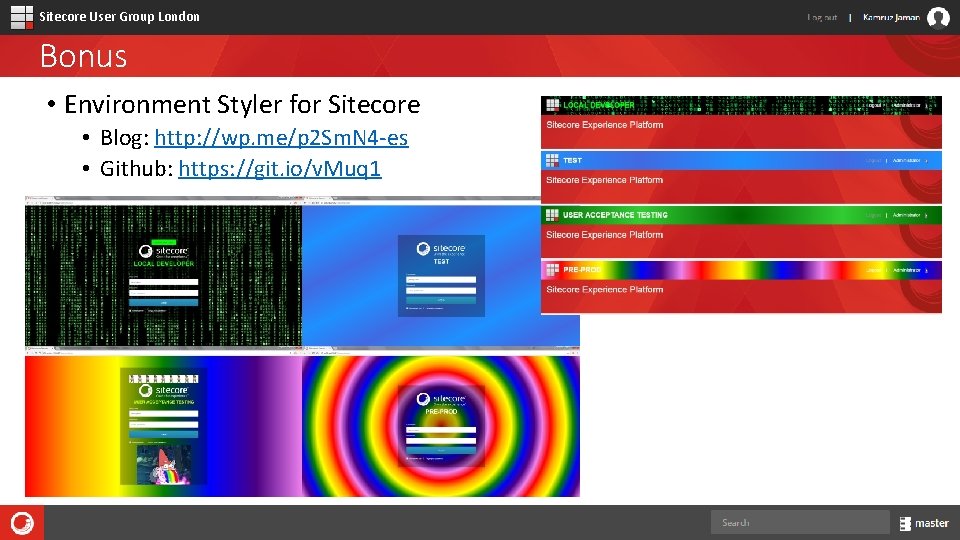Open the blog link wp.me/p2SmN4-es
This screenshot has width=960, height=540.
click(x=281, y=138)
